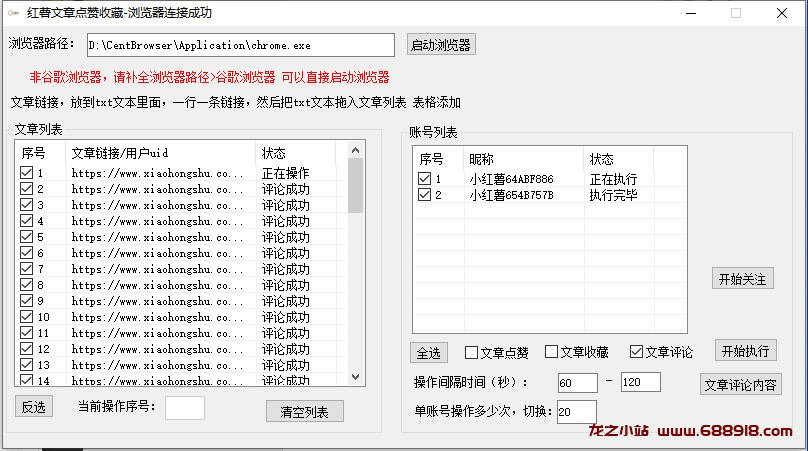Click 启动浏览器 button to launch browser

pyautogui.click(x=440, y=45)
